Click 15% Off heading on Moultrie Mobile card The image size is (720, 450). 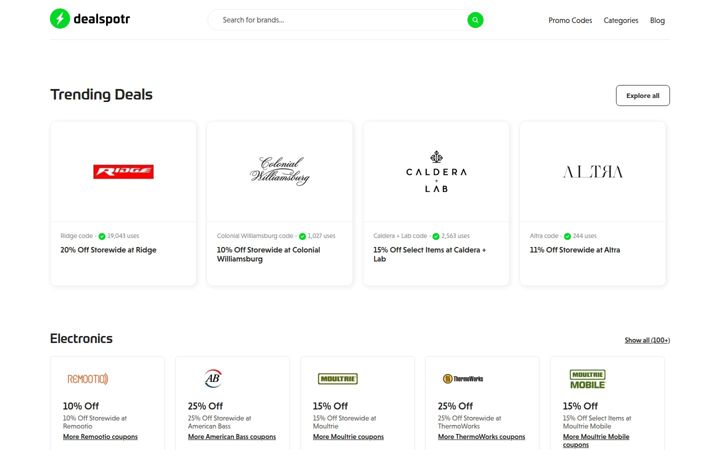tap(580, 406)
